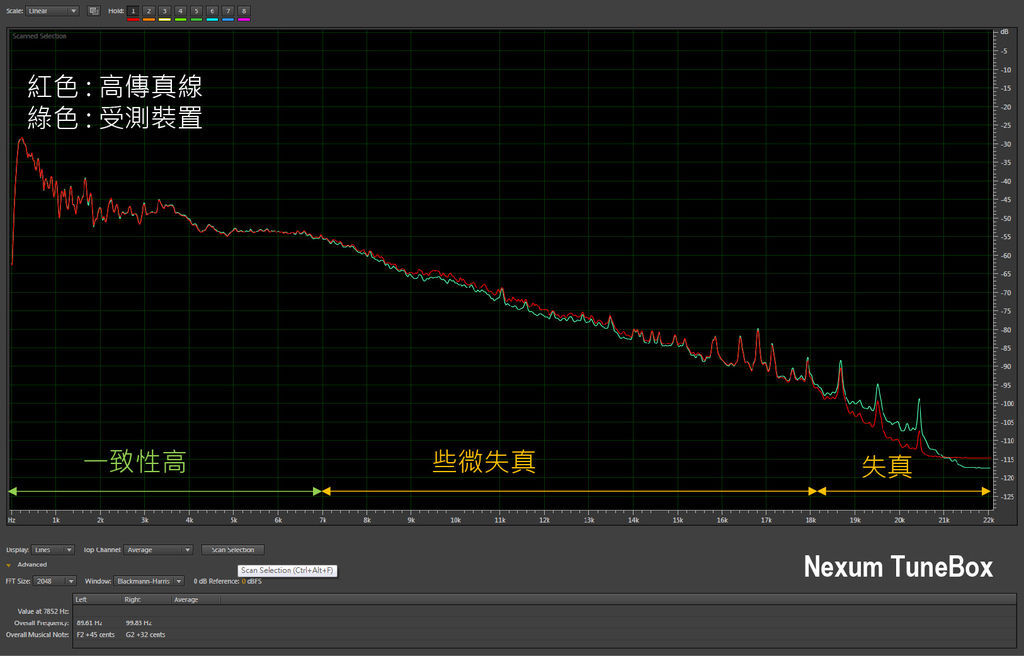The width and height of the screenshot is (1024, 656).
Task: Toggle Hold button 2
Action: coord(149,11)
